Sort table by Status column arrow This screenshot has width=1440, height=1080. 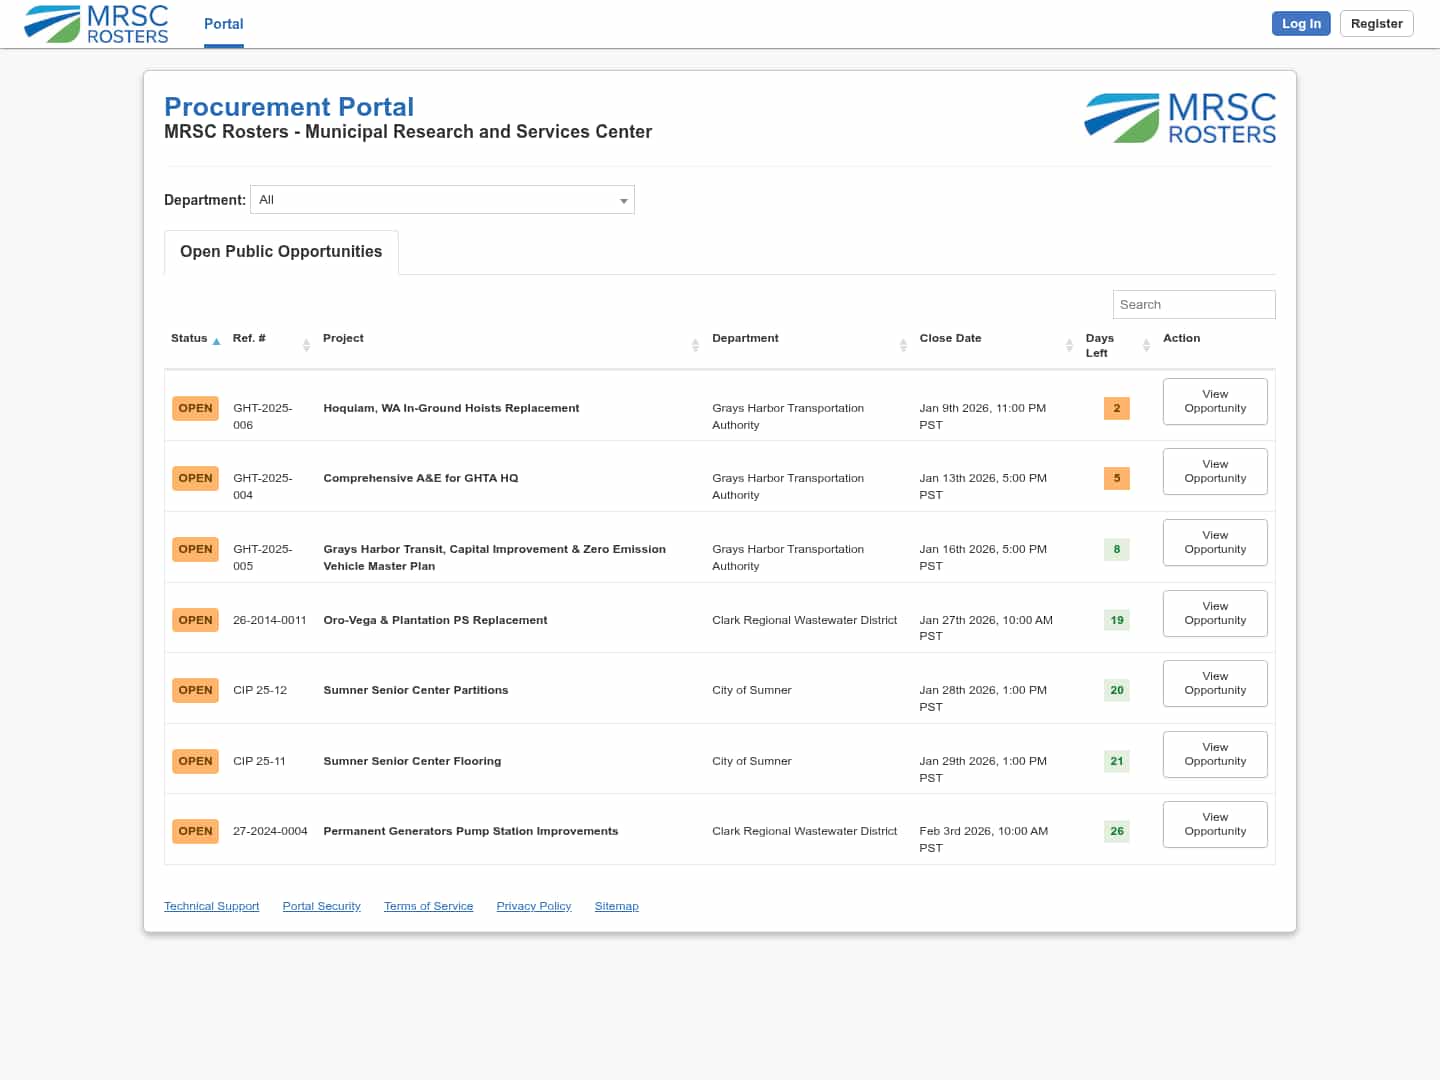click(x=216, y=341)
